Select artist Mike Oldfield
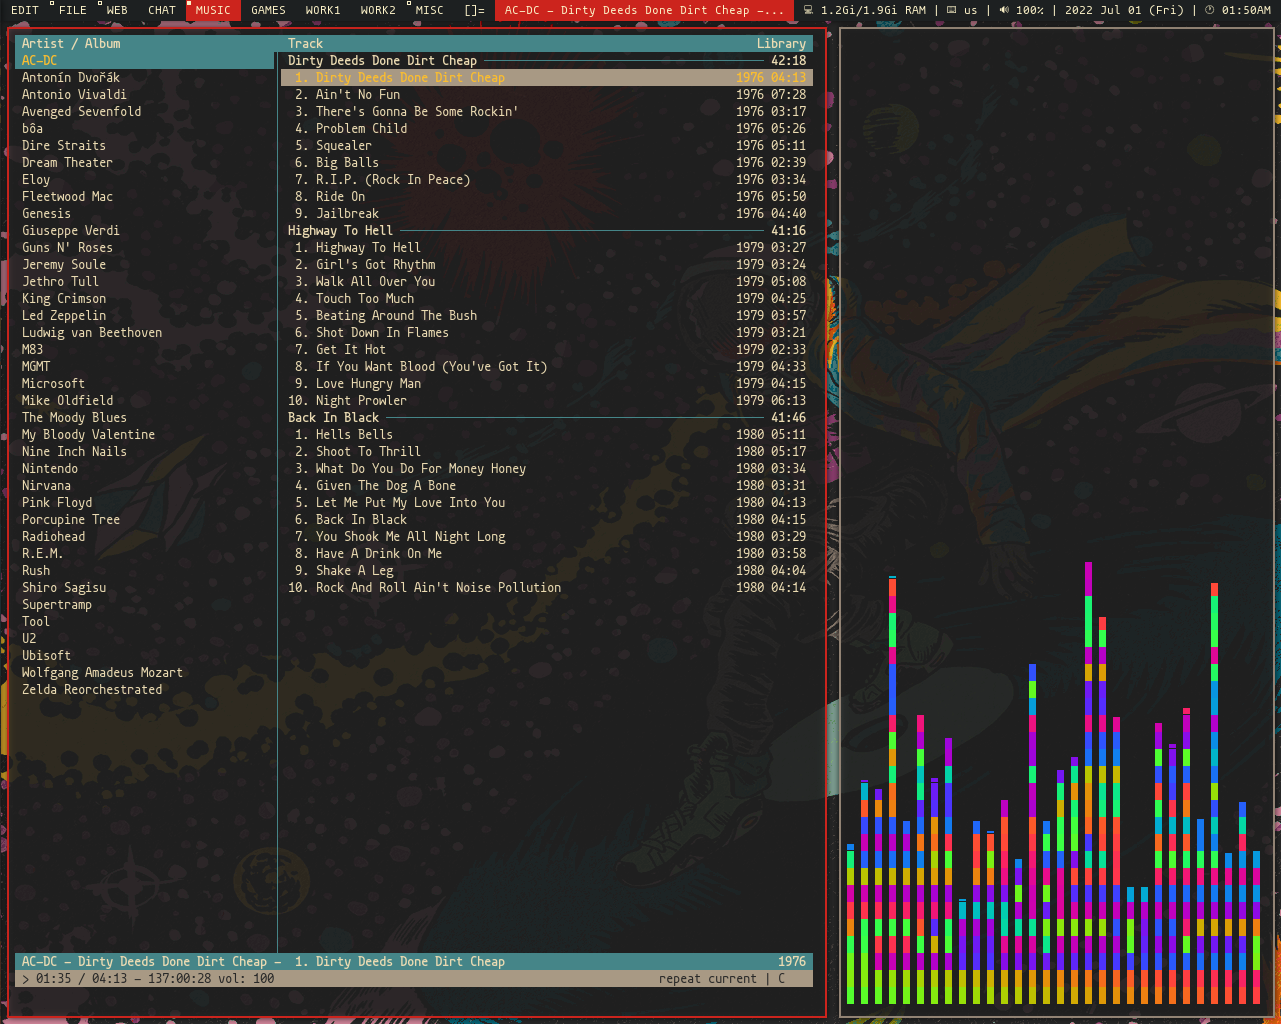1281x1024 pixels. click(145, 401)
